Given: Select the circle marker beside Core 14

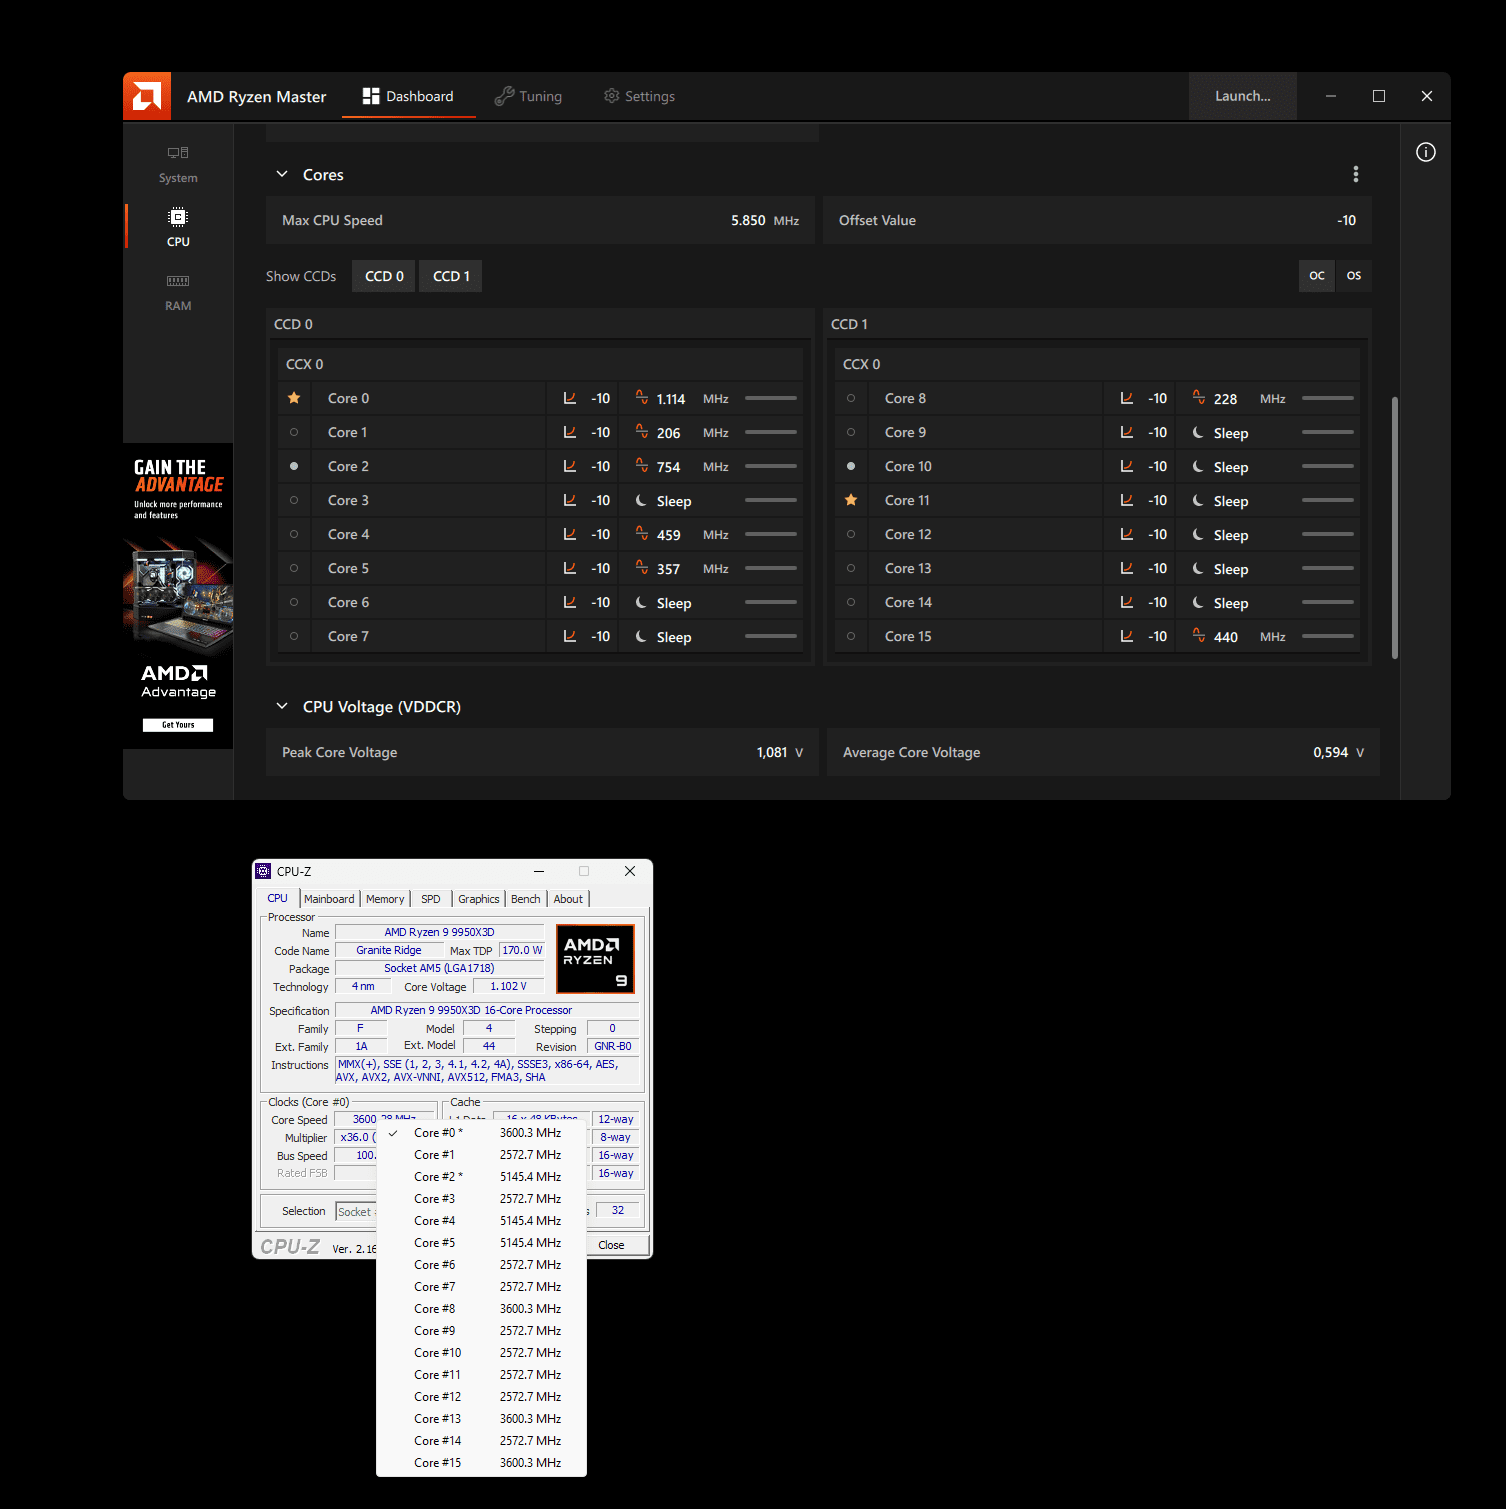Looking at the screenshot, I should pyautogui.click(x=851, y=602).
